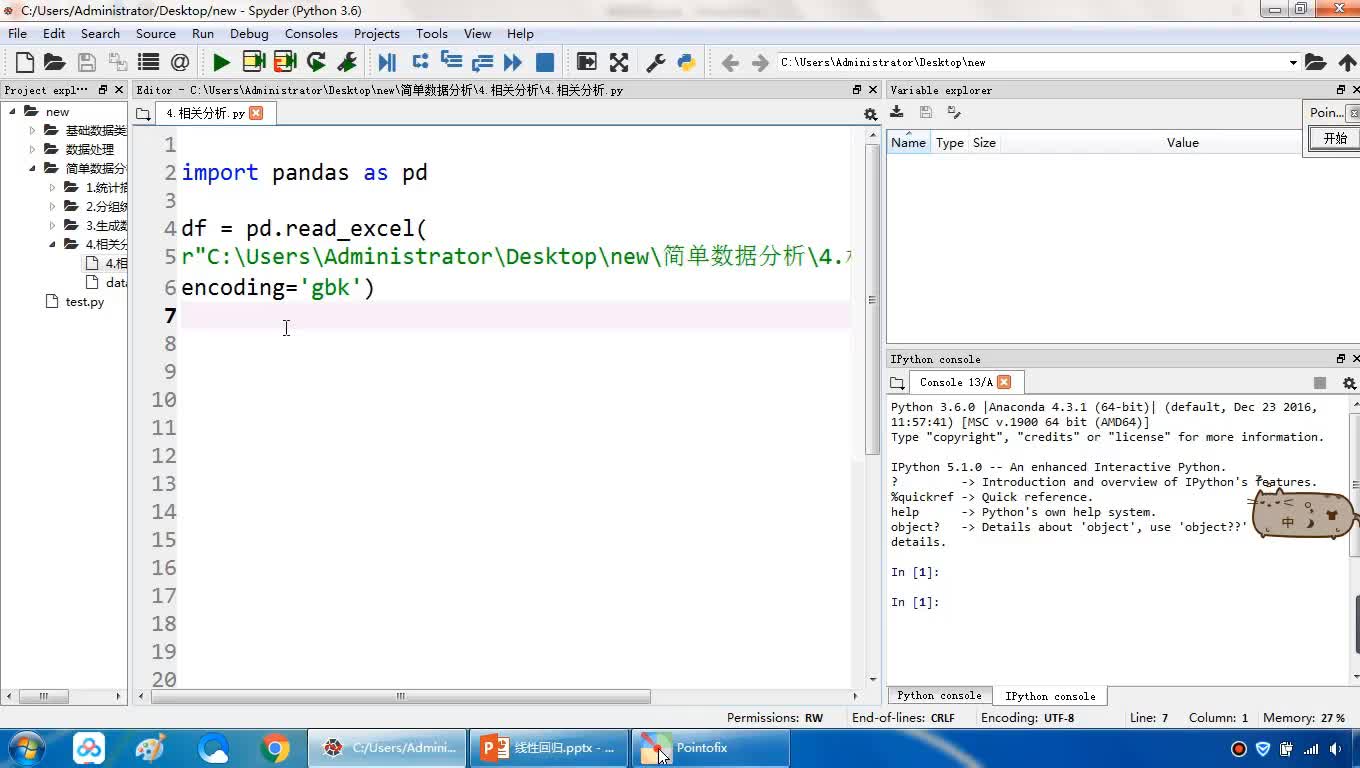The width and height of the screenshot is (1360, 768).
Task: Open the working directory path dropdown
Action: 1292,62
